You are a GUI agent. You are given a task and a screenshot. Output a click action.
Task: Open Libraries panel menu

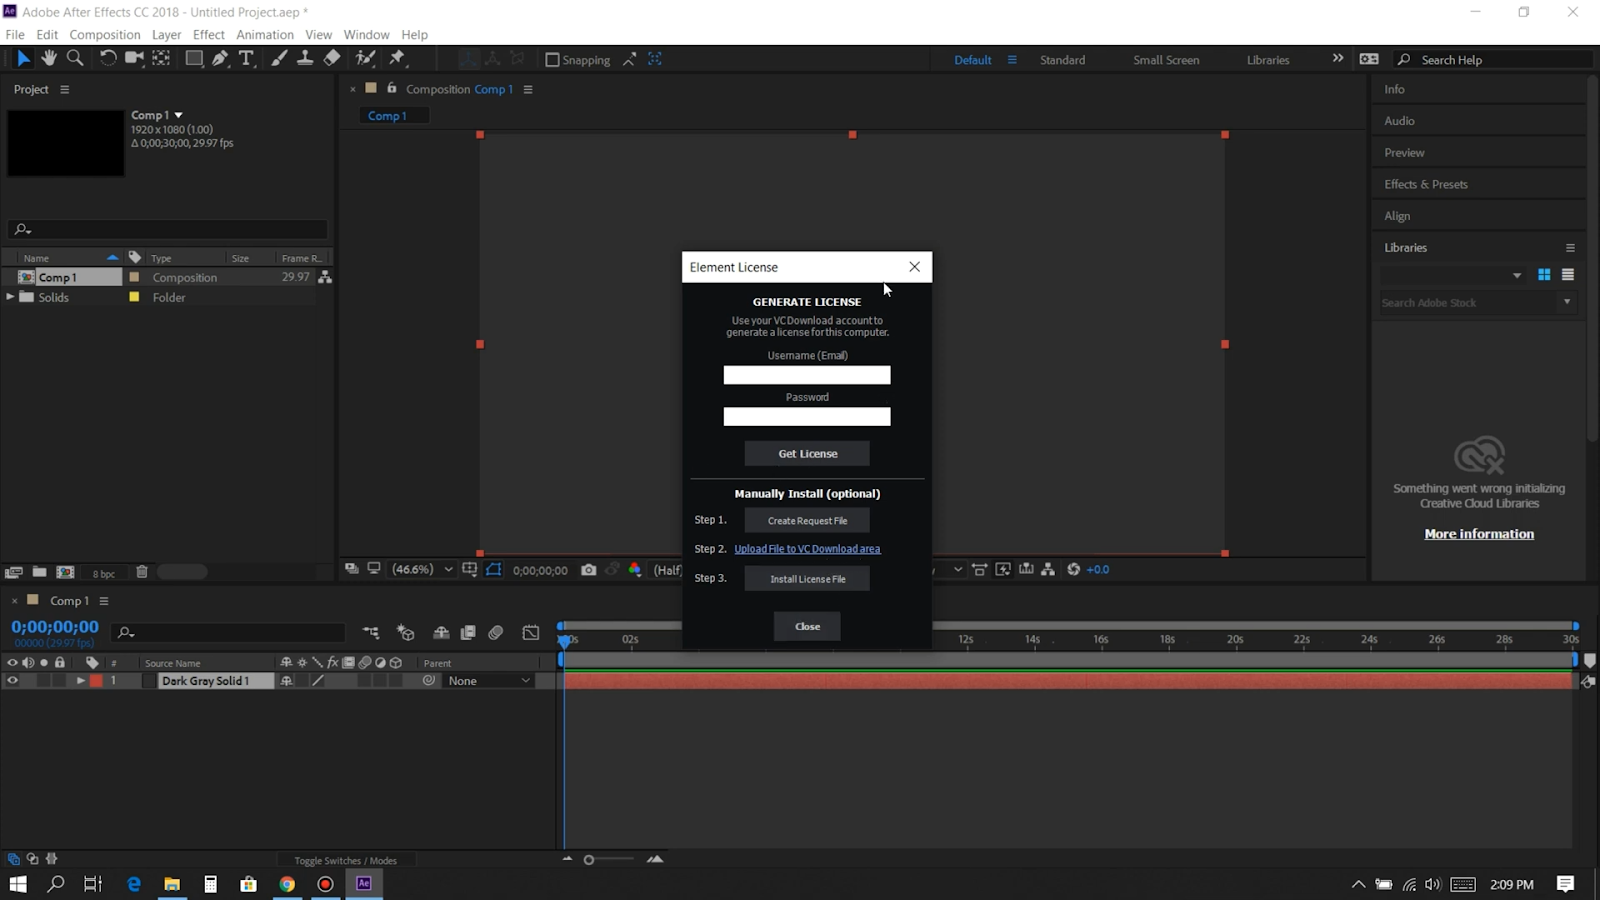[x=1570, y=247]
